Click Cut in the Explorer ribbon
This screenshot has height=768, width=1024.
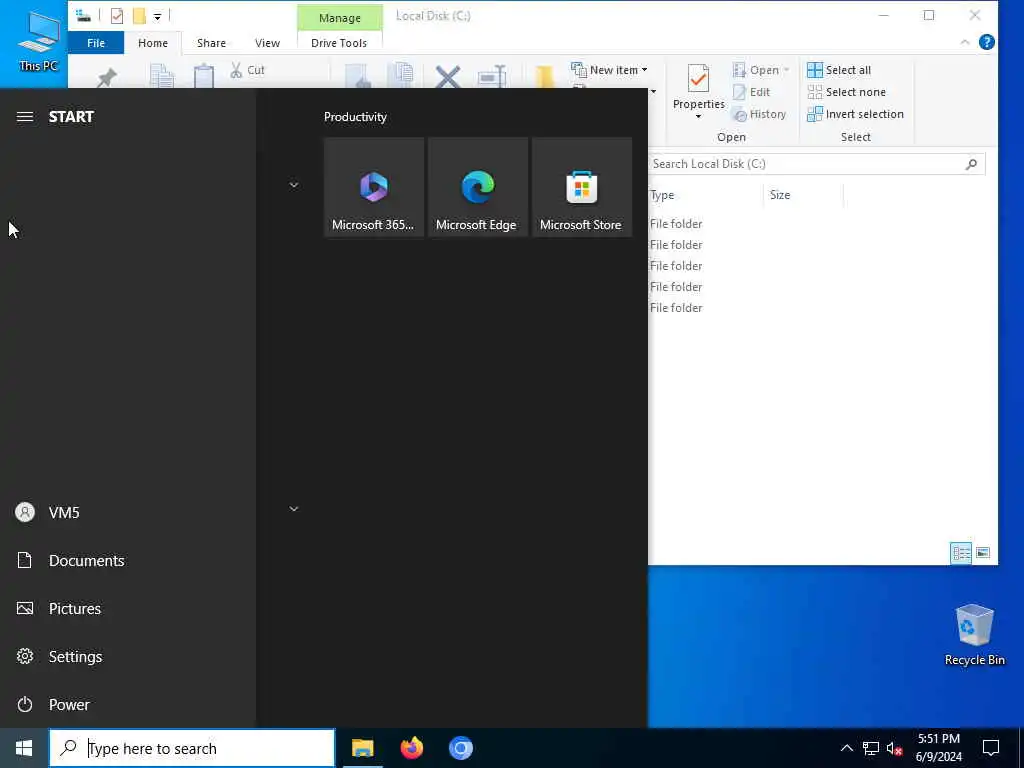click(248, 70)
